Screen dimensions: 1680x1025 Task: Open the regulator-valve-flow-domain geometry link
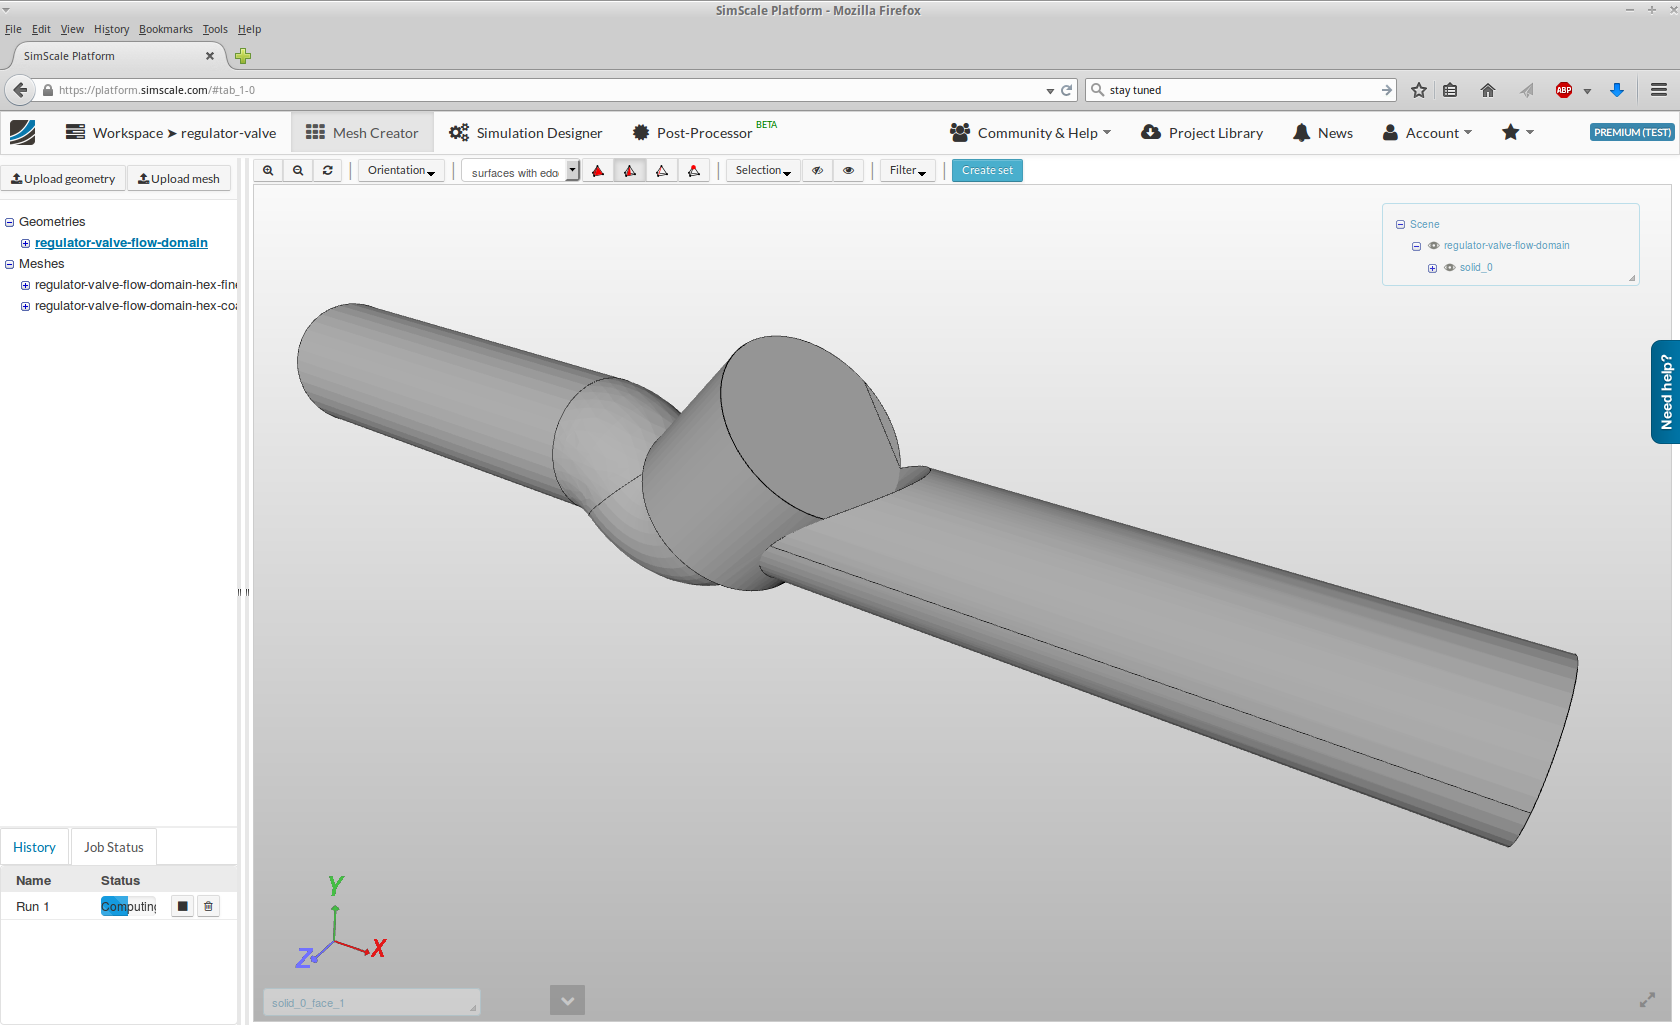tap(120, 242)
